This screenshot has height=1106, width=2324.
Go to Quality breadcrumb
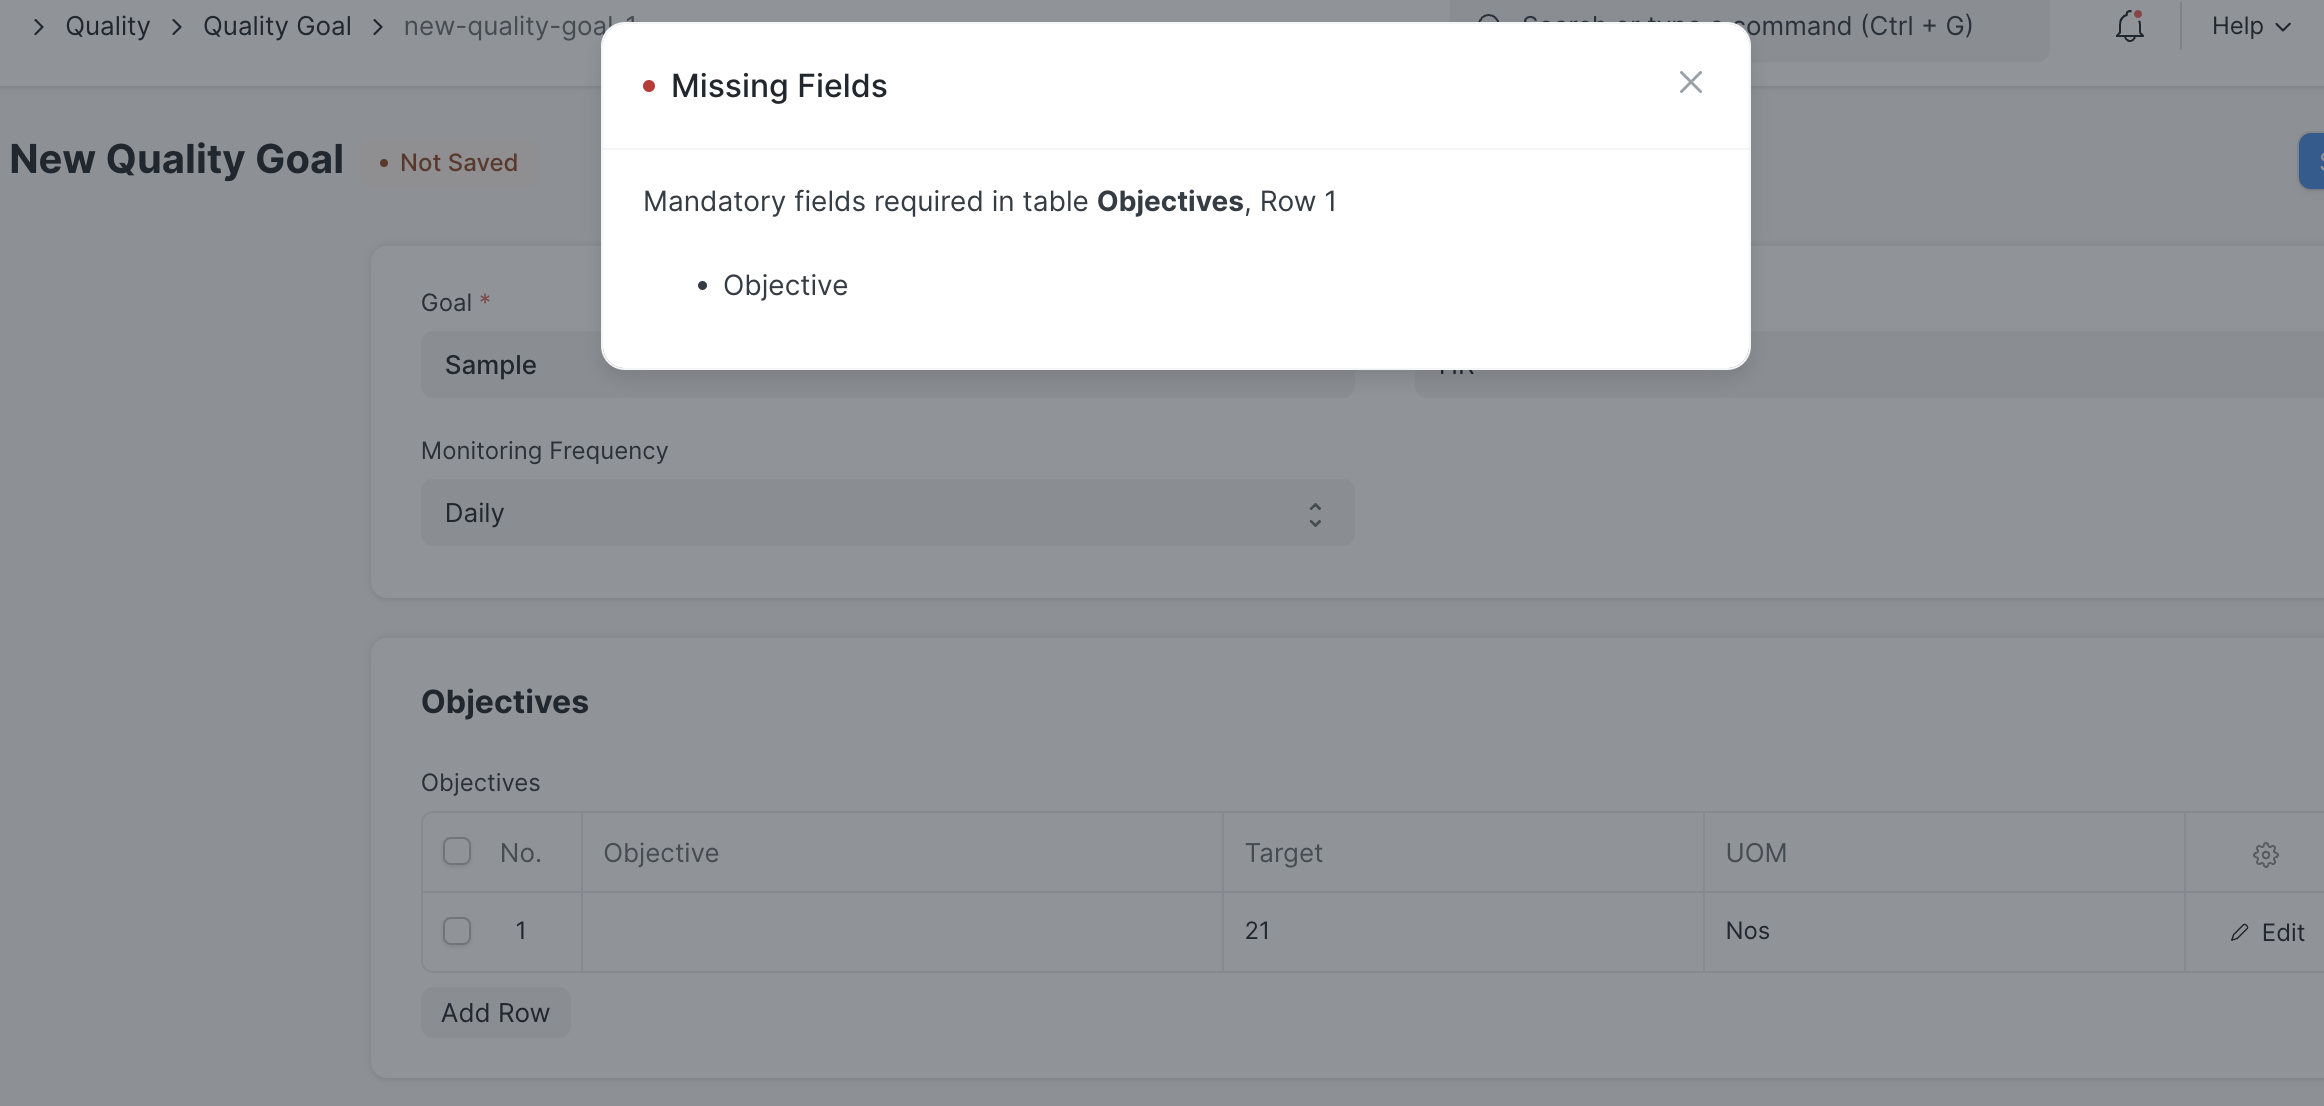(x=107, y=26)
